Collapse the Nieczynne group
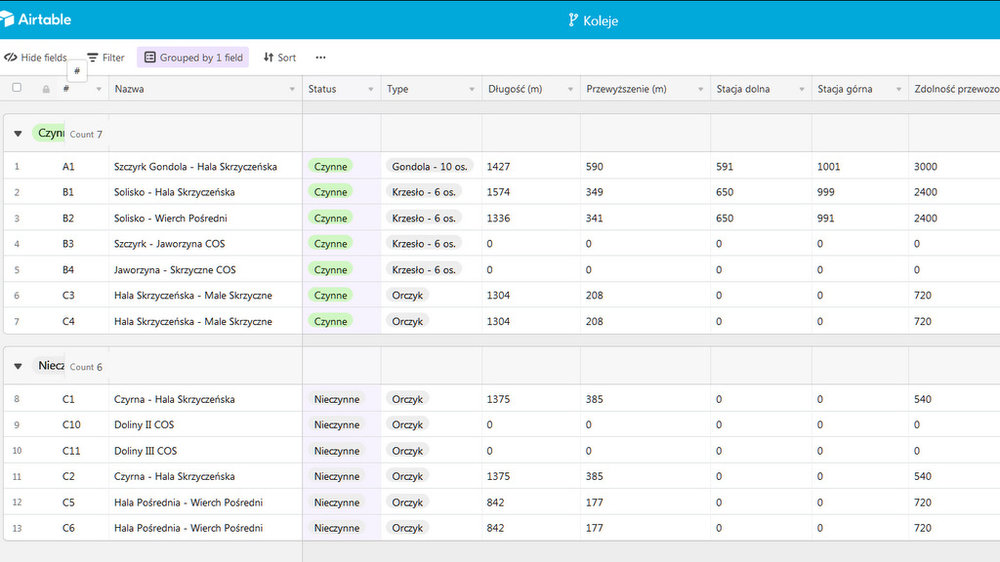The height and width of the screenshot is (562, 1000). pos(18,366)
